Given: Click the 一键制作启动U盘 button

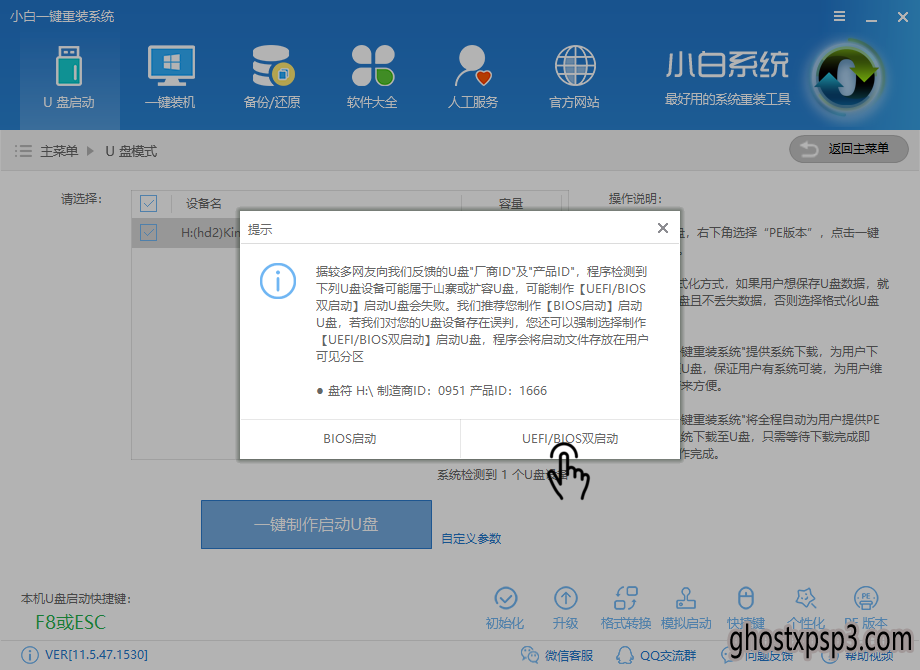Looking at the screenshot, I should click(x=316, y=525).
